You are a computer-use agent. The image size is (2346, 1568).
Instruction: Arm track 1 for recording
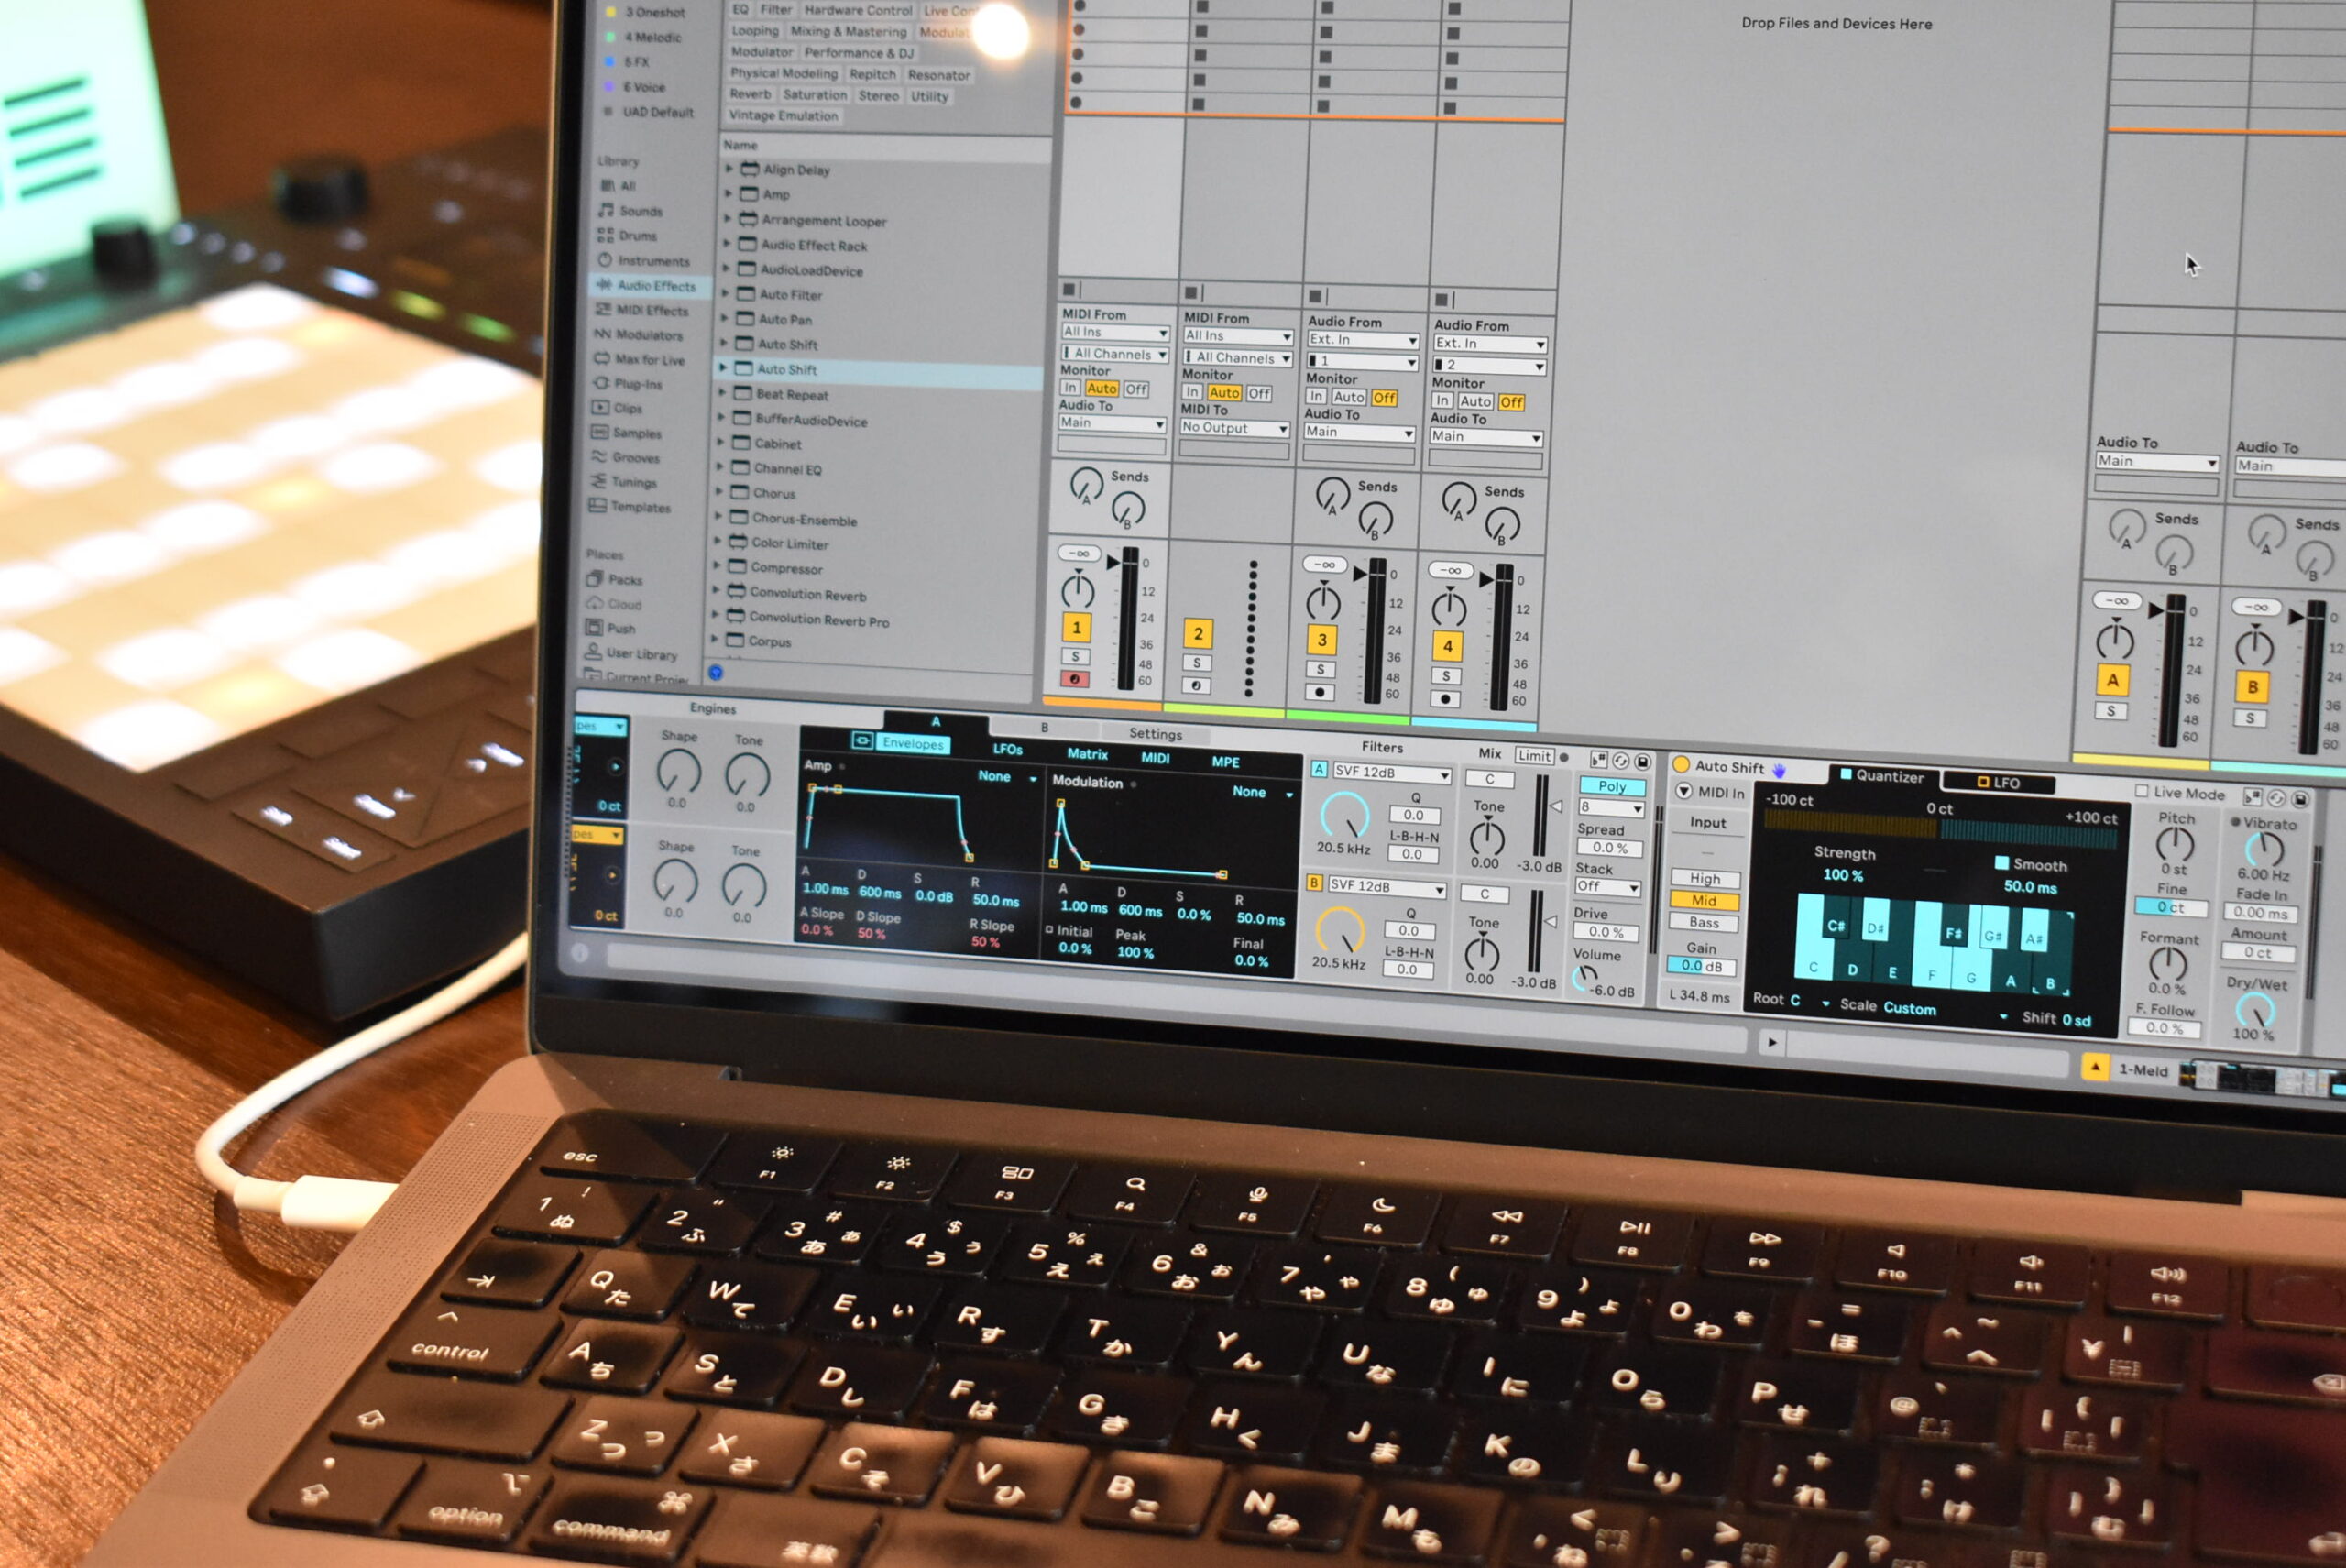(x=1075, y=679)
